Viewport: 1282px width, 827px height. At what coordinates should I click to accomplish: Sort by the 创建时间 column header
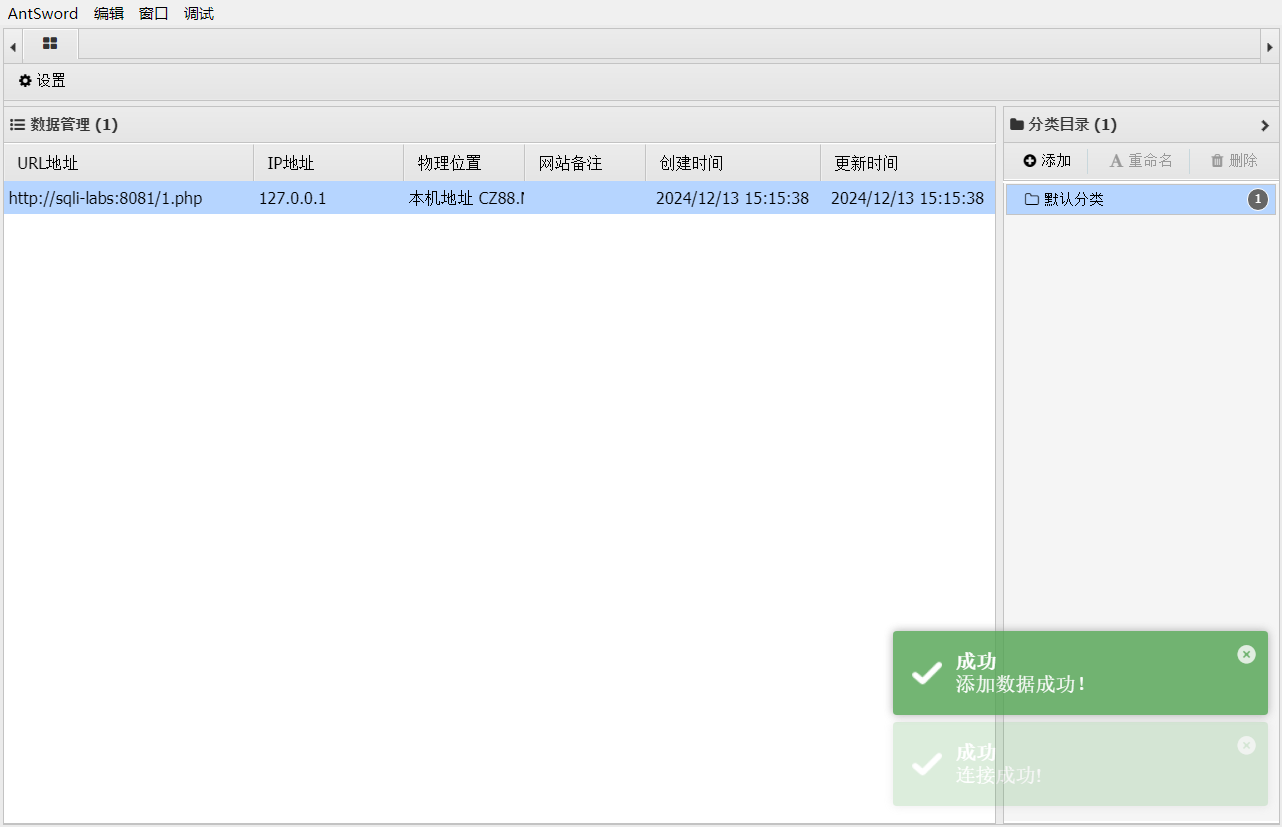click(x=733, y=163)
